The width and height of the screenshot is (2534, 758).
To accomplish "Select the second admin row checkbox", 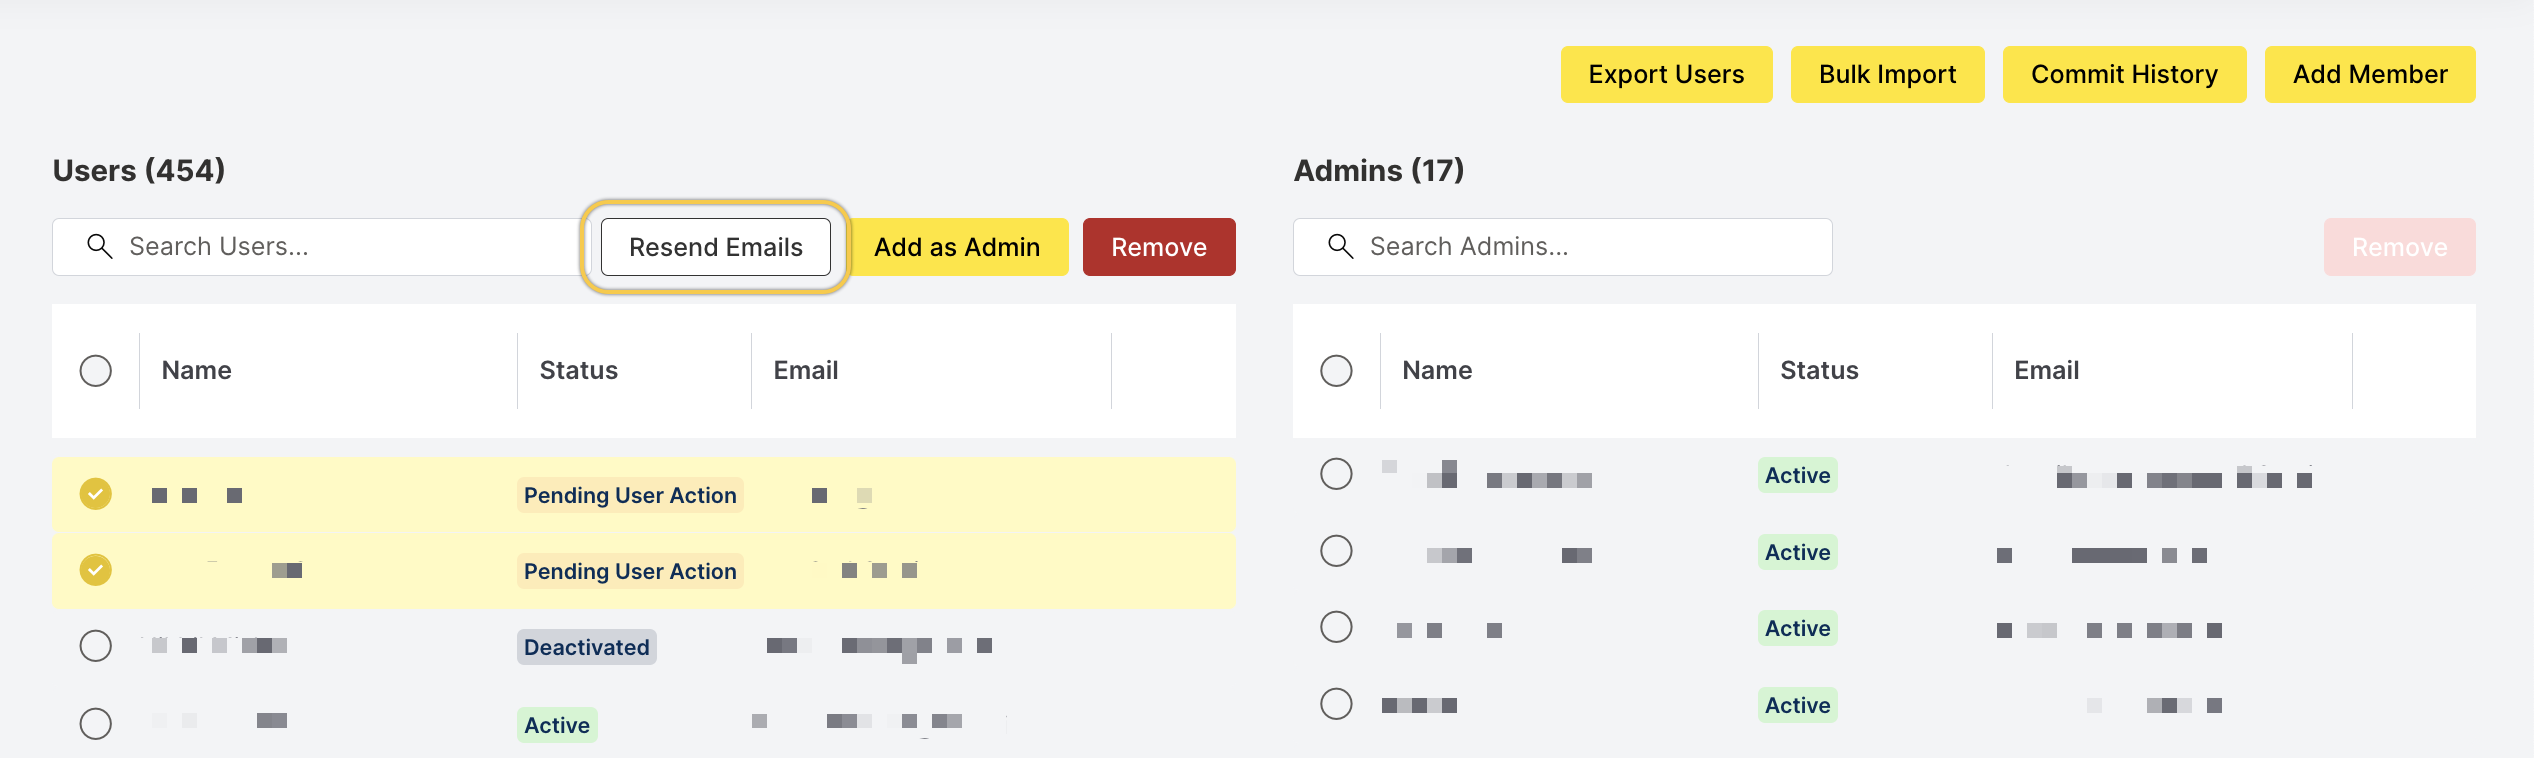I will 1336,551.
